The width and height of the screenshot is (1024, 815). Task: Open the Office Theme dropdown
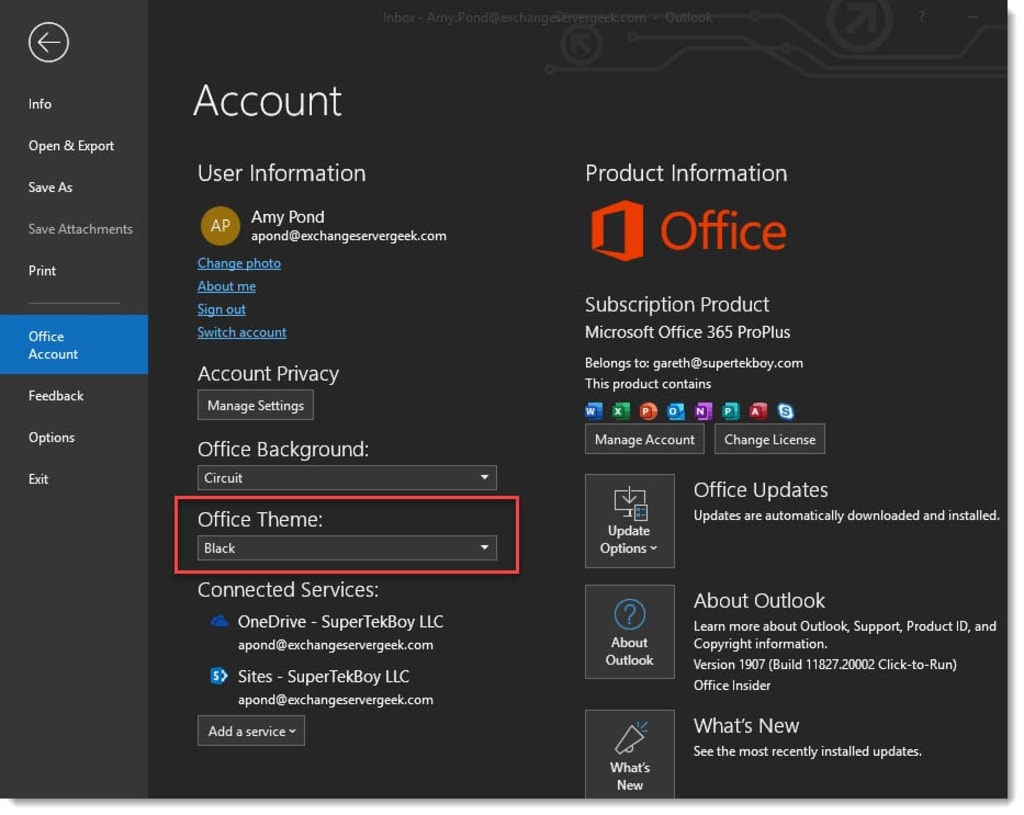(347, 548)
